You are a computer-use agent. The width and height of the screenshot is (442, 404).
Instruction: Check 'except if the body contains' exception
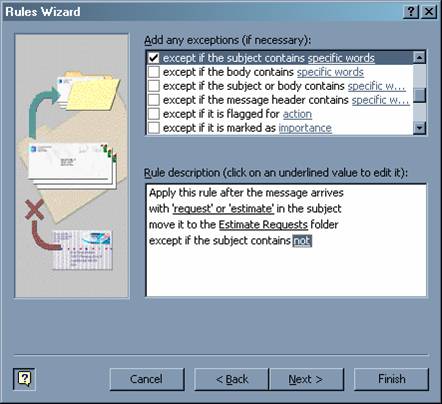point(154,72)
